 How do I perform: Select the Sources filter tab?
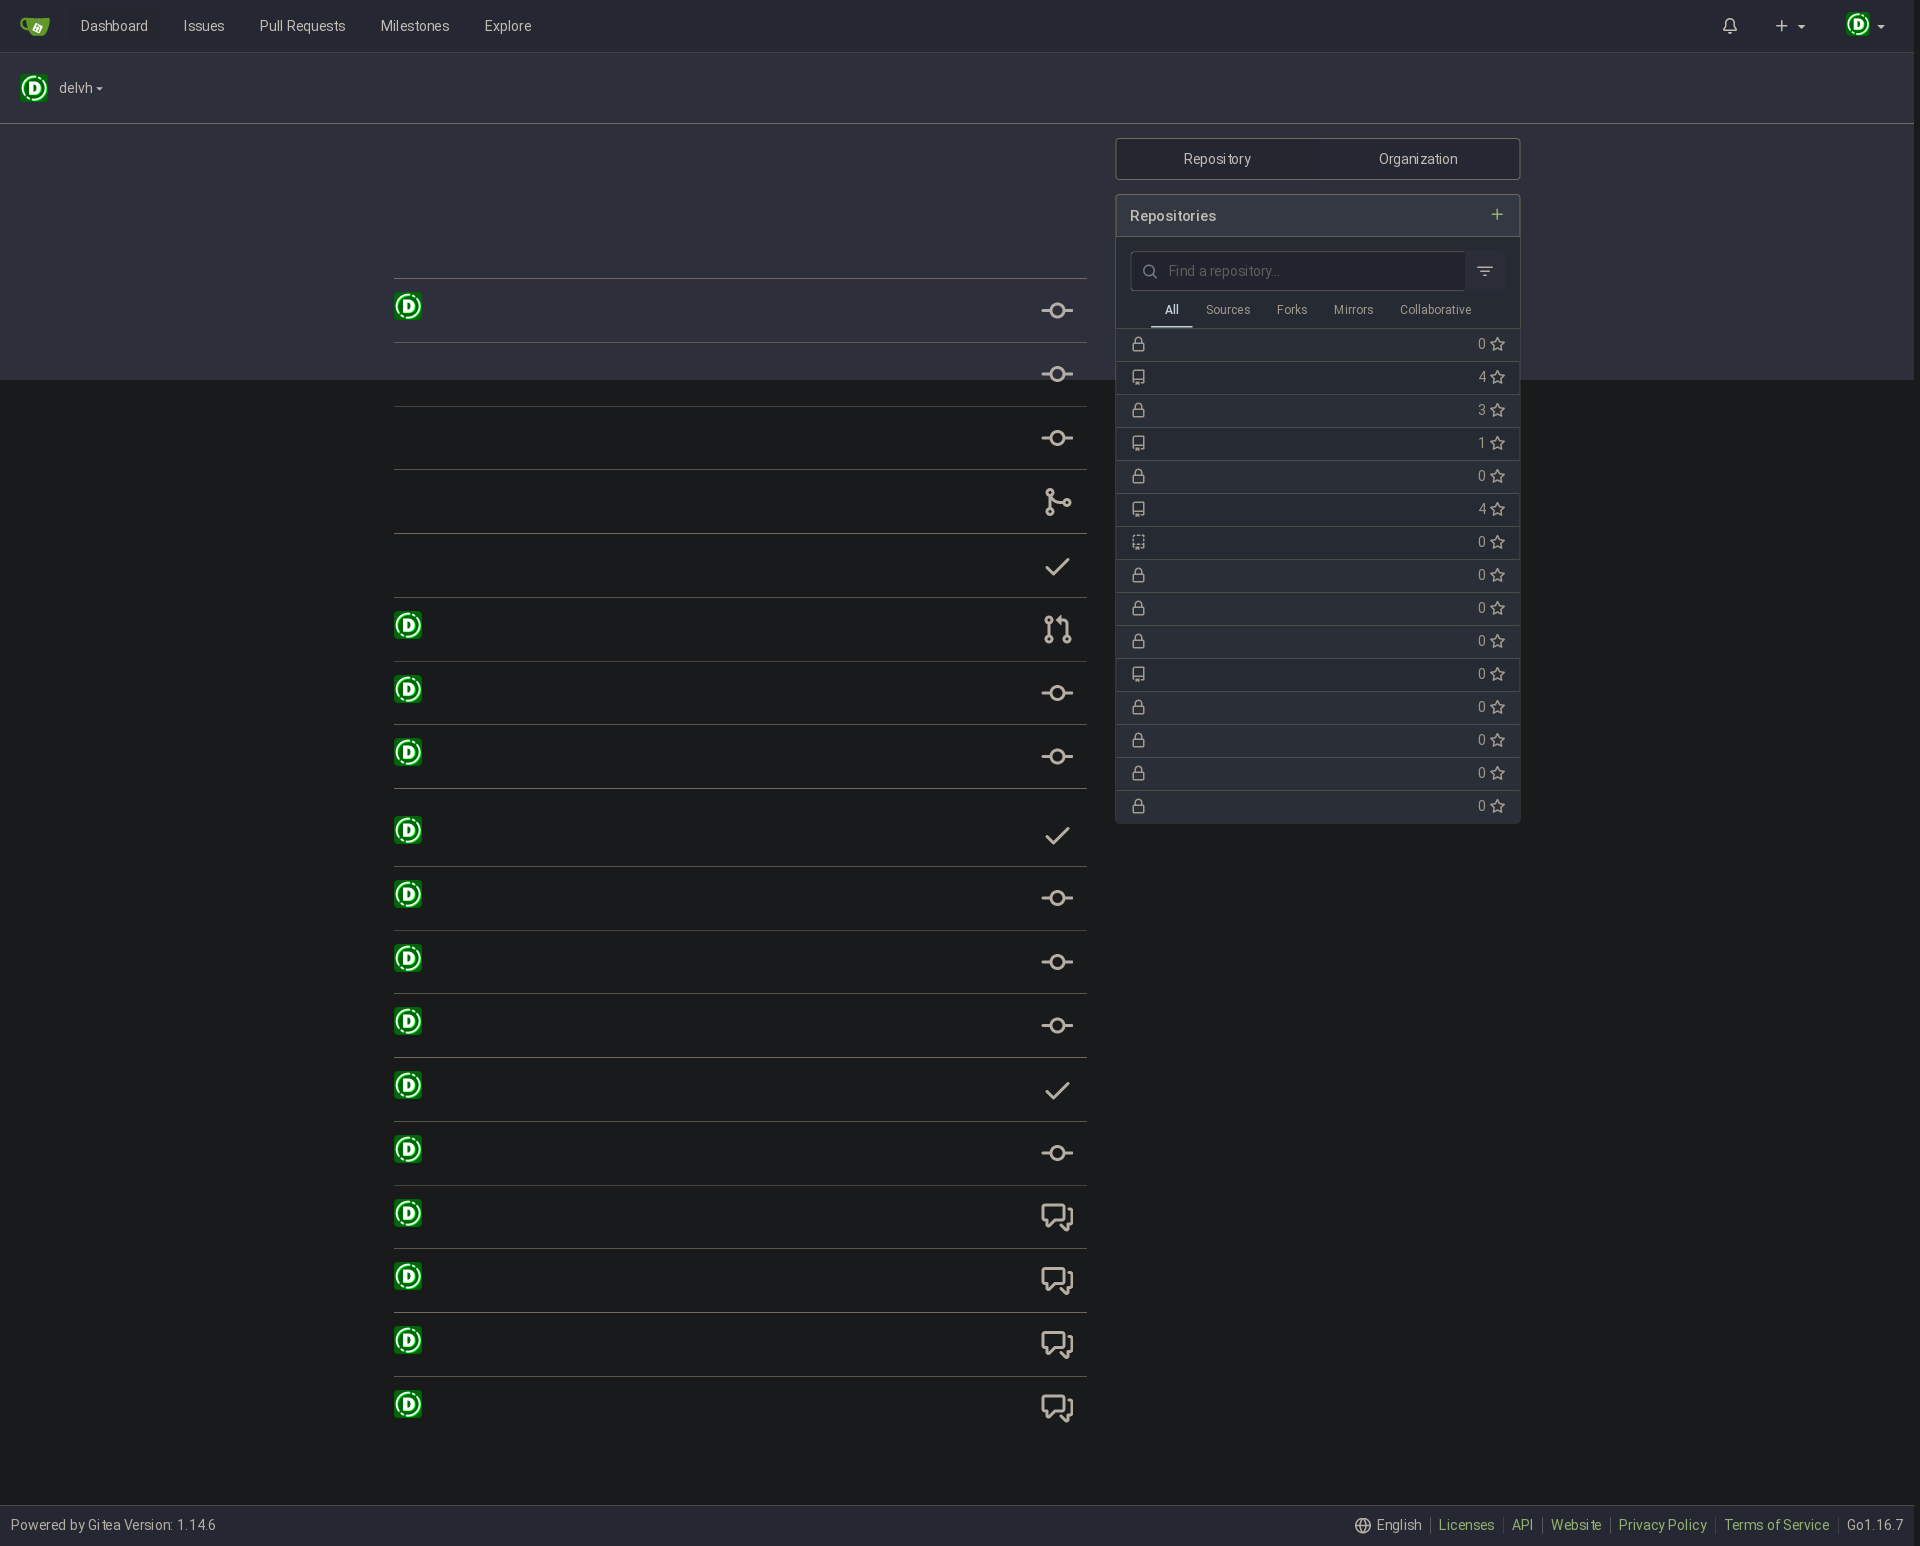[1228, 310]
